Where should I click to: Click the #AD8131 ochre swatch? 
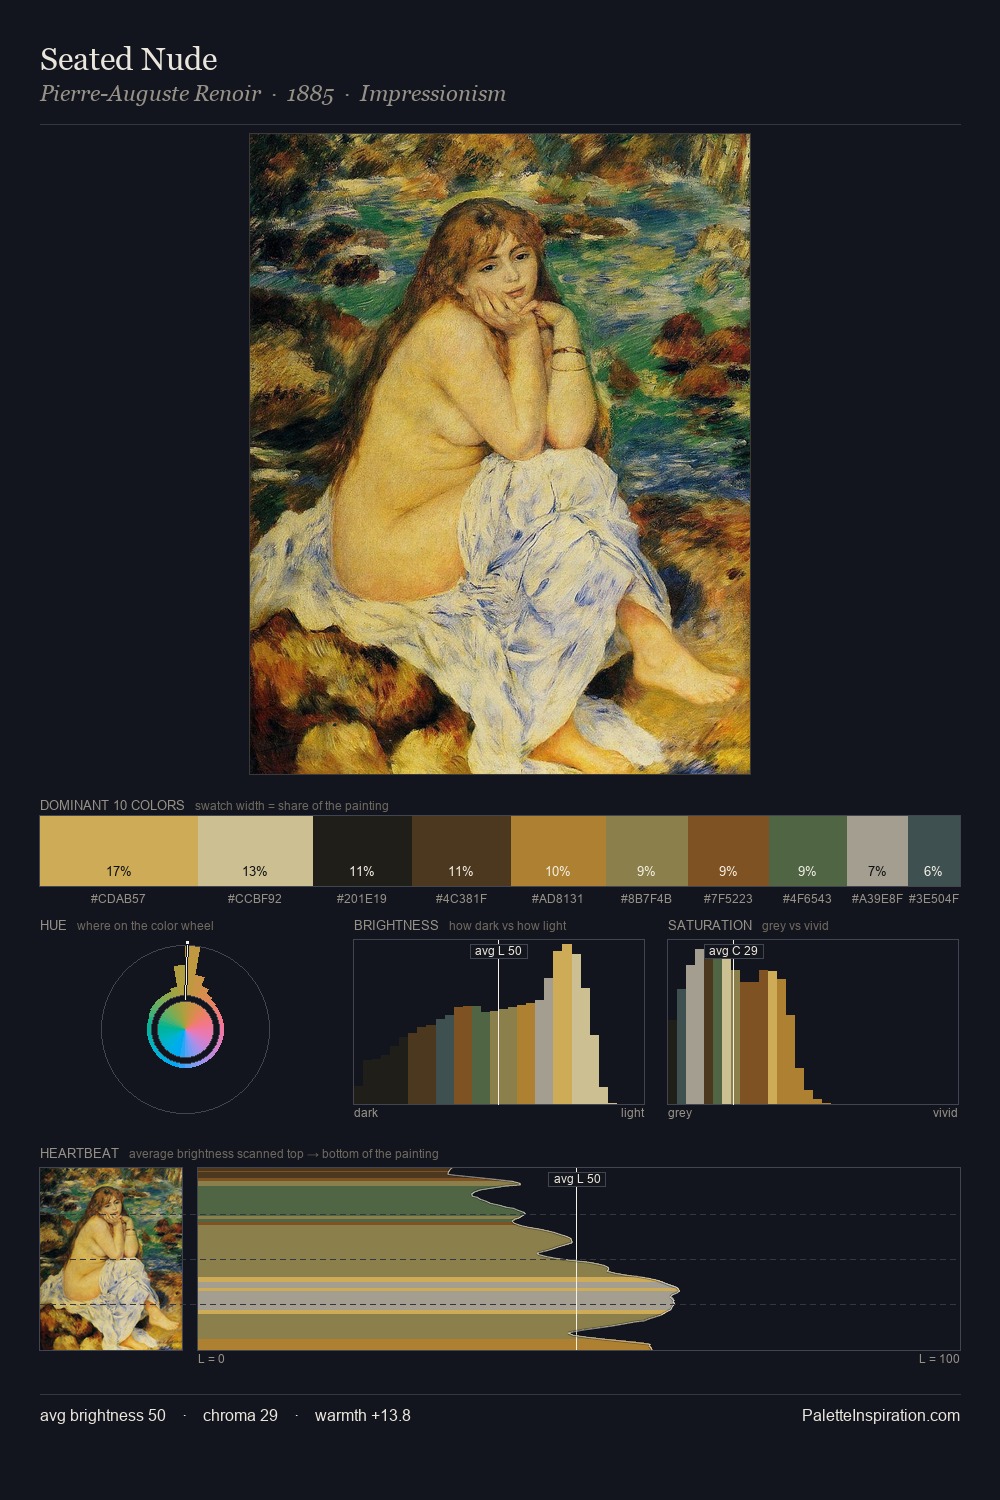[x=558, y=851]
